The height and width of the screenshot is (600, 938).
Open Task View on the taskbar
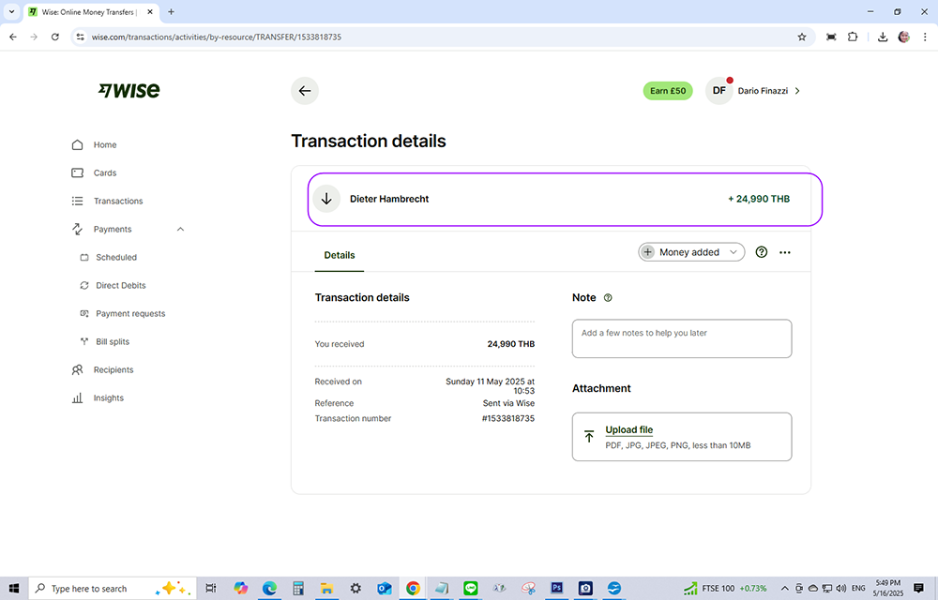211,589
